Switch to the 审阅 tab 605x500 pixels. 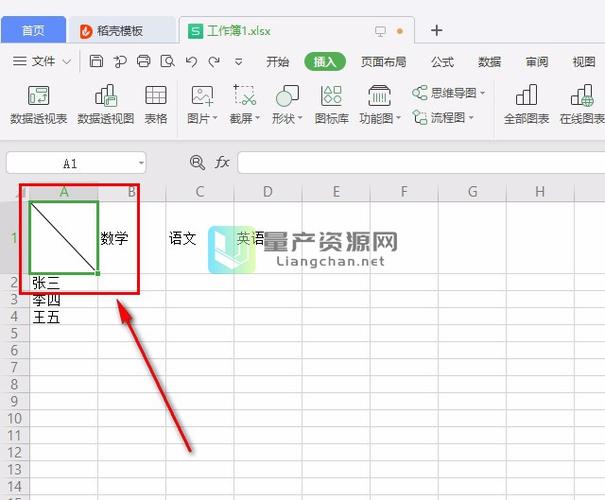click(x=537, y=62)
